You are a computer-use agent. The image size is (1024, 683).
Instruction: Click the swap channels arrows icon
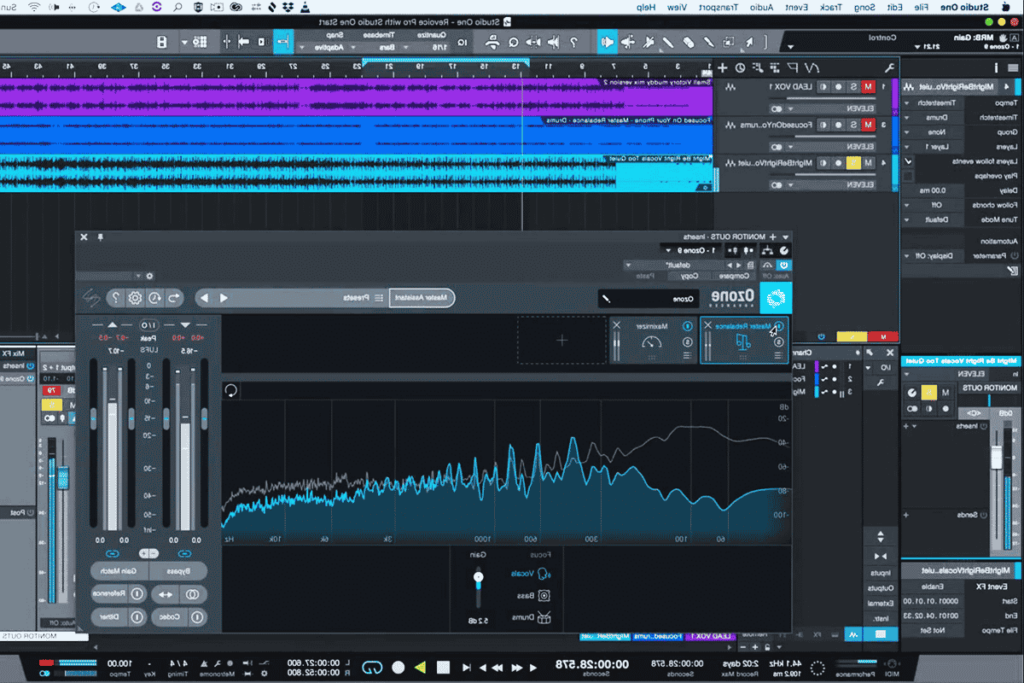click(165, 595)
